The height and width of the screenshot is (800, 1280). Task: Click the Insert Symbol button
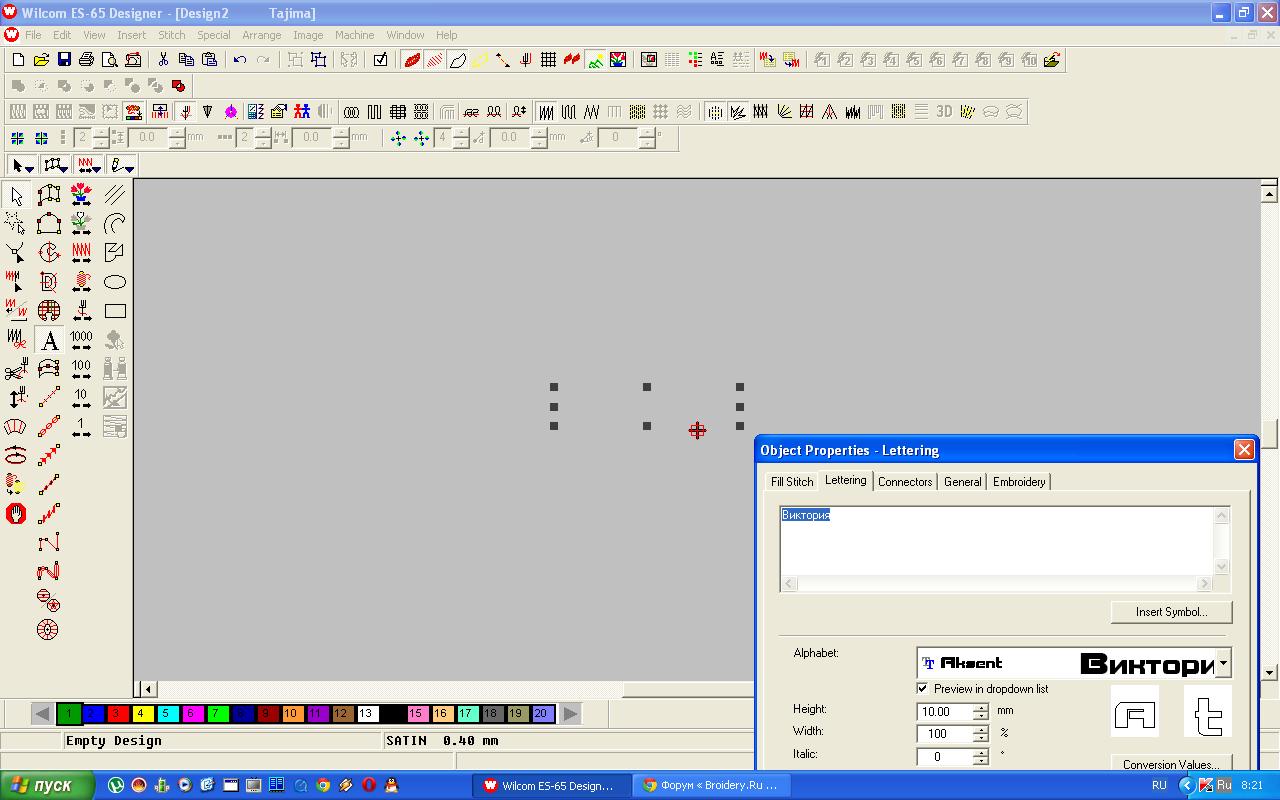[x=1170, y=612]
